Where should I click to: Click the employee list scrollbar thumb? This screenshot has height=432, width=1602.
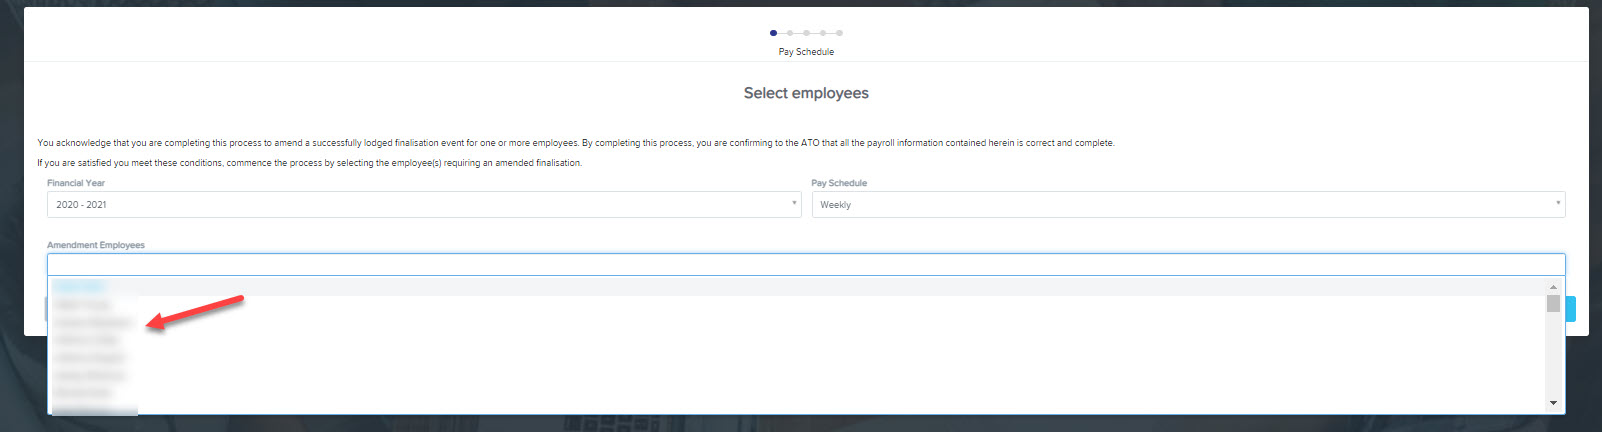pyautogui.click(x=1553, y=304)
